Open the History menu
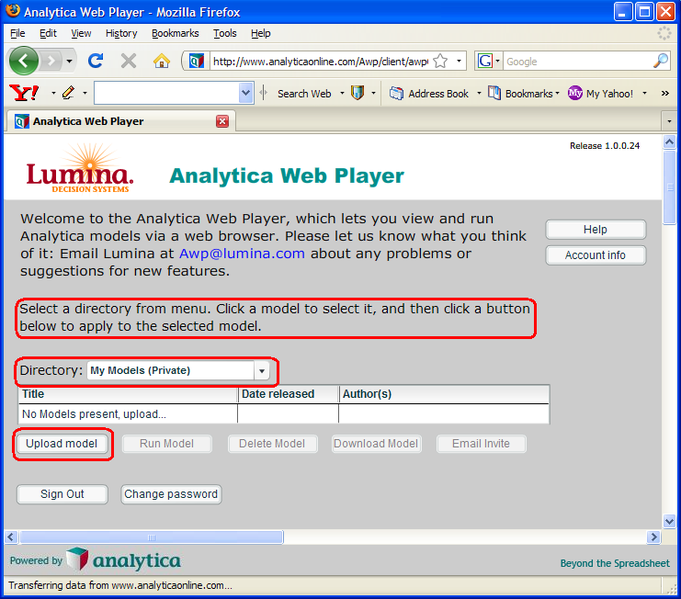Image resolution: width=681 pixels, height=599 pixels. [x=121, y=33]
